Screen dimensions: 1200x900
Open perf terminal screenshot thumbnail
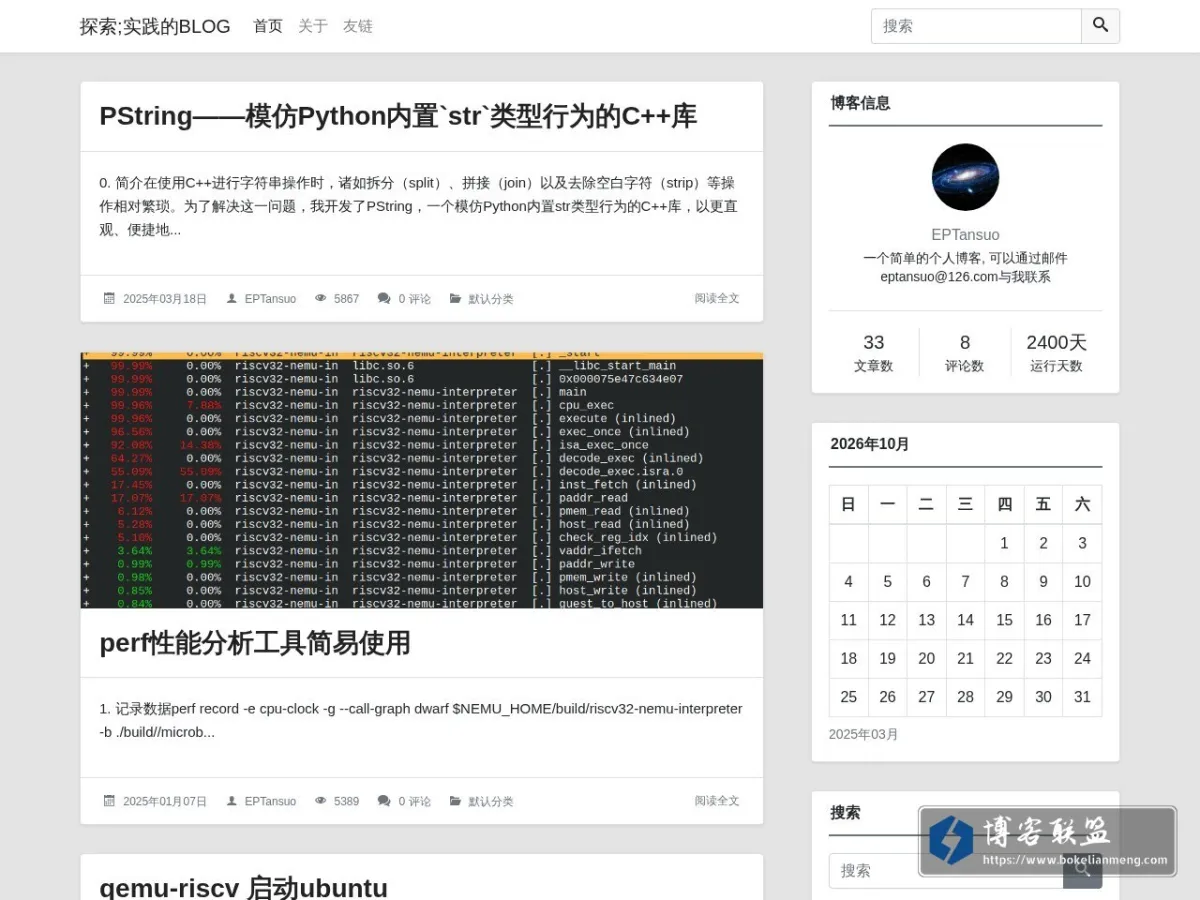point(422,480)
